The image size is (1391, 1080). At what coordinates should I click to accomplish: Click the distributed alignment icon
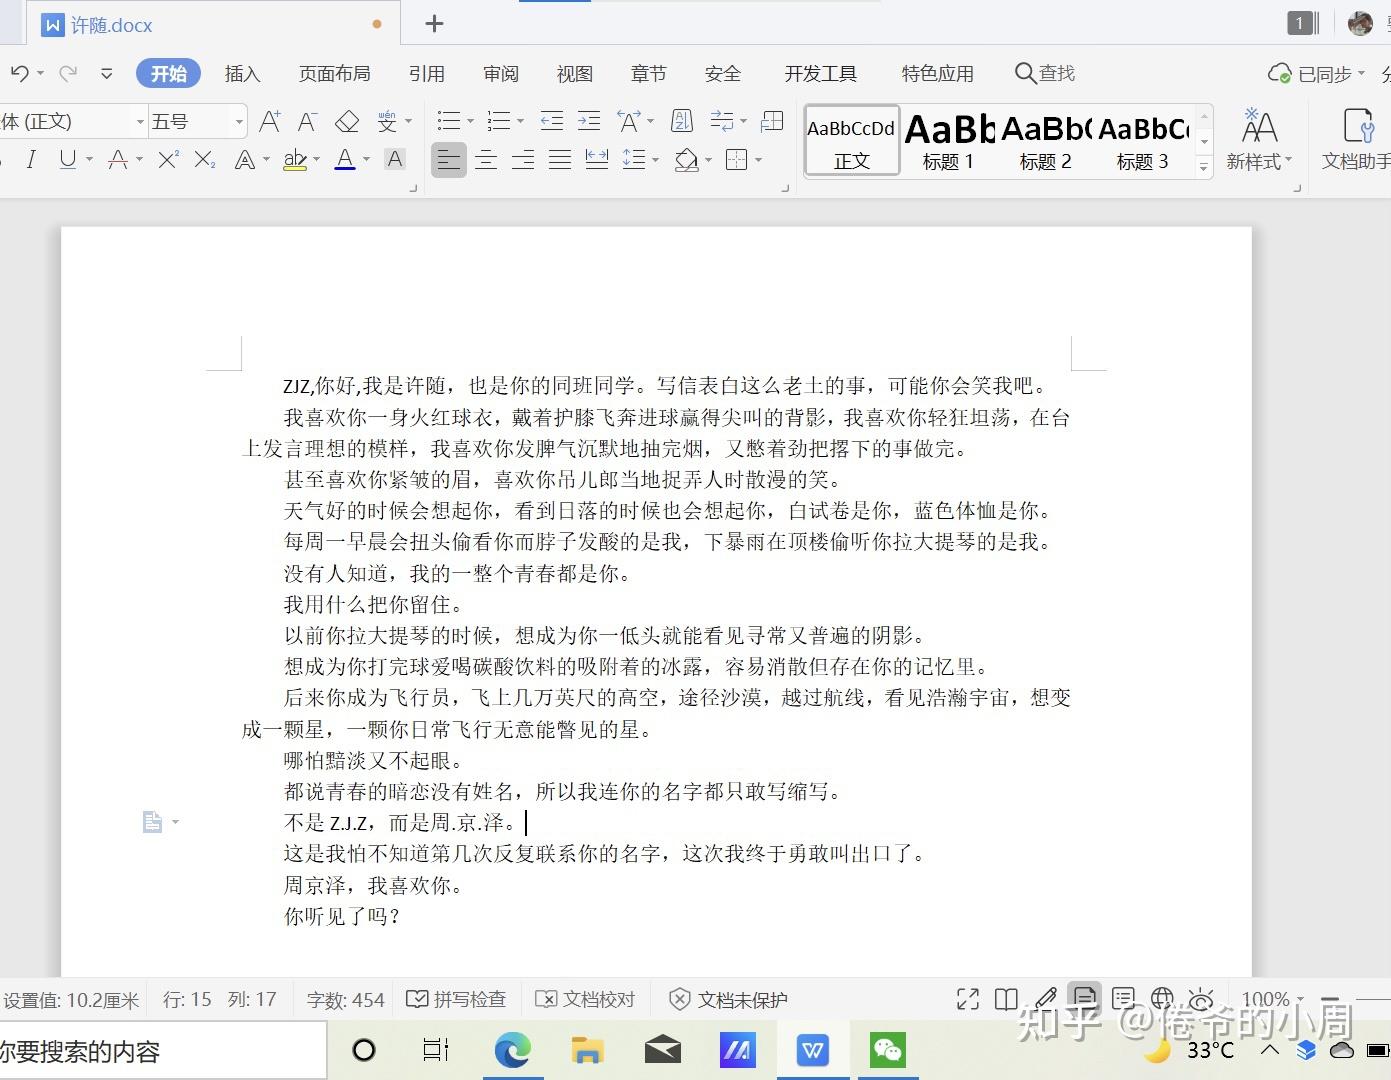pyautogui.click(x=597, y=159)
